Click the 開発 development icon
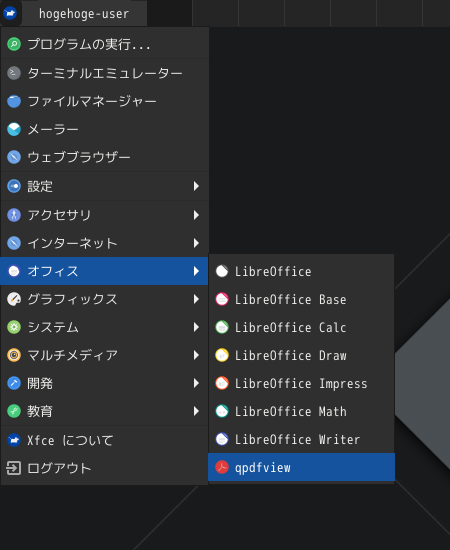 point(14,383)
